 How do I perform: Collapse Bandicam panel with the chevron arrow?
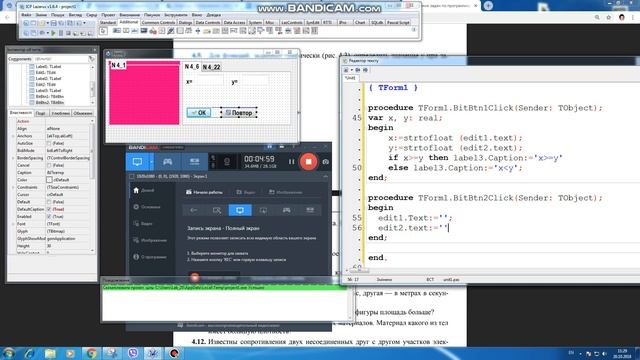tap(325, 176)
